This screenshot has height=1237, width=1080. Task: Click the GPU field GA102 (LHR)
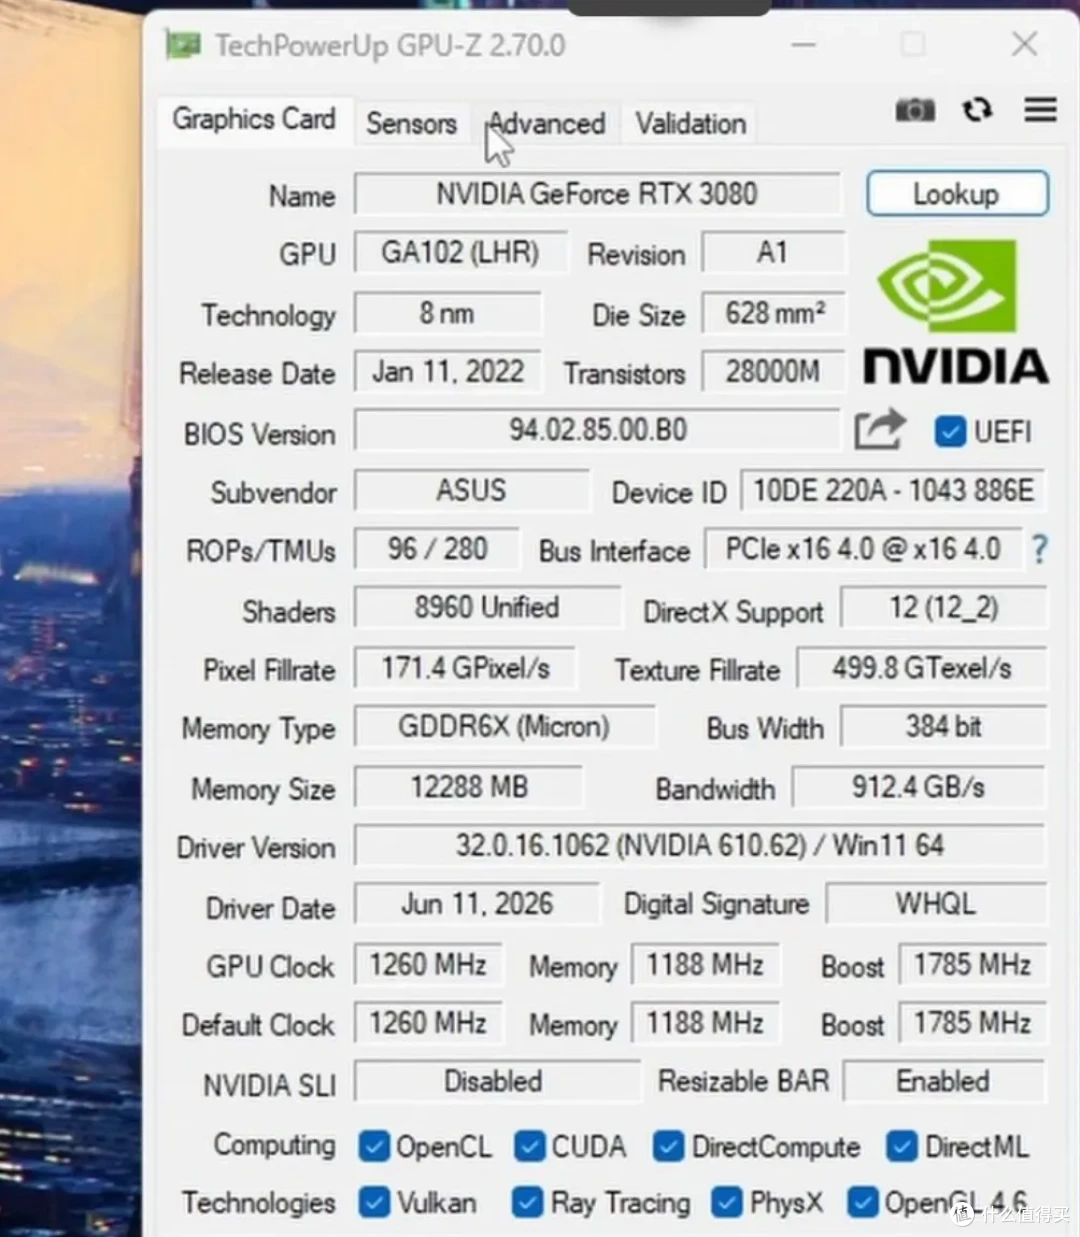(x=460, y=252)
